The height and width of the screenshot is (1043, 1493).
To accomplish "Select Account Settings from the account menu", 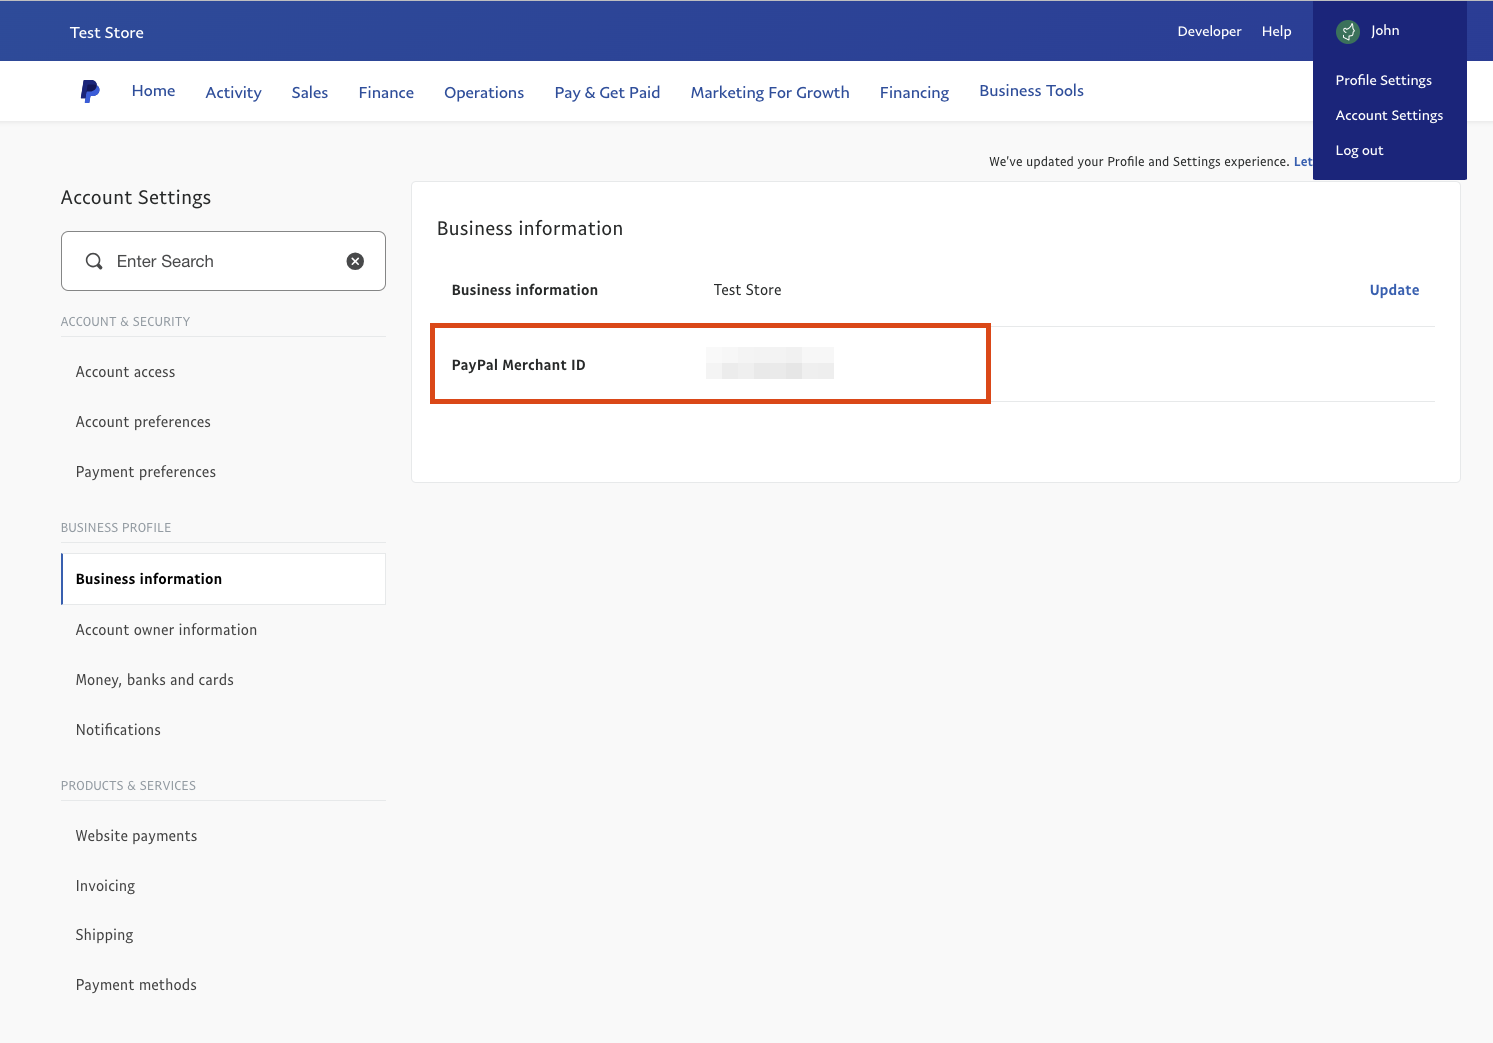I will (x=1389, y=114).
